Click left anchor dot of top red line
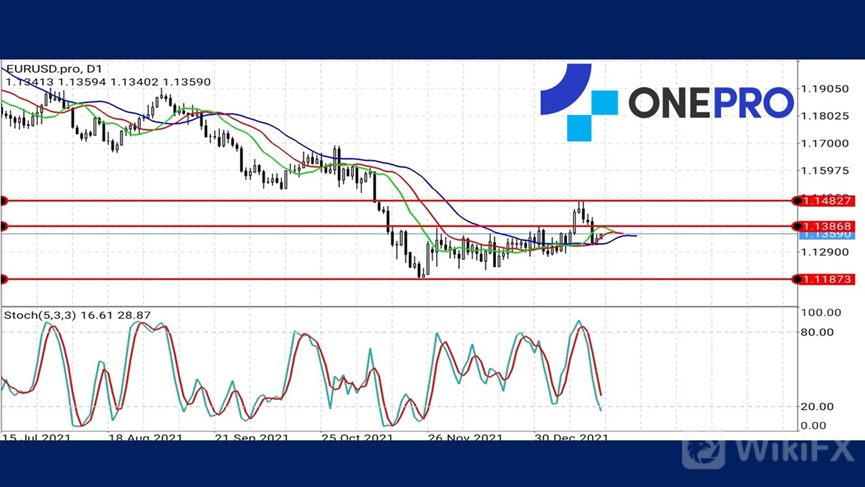The image size is (865, 487). (3, 201)
